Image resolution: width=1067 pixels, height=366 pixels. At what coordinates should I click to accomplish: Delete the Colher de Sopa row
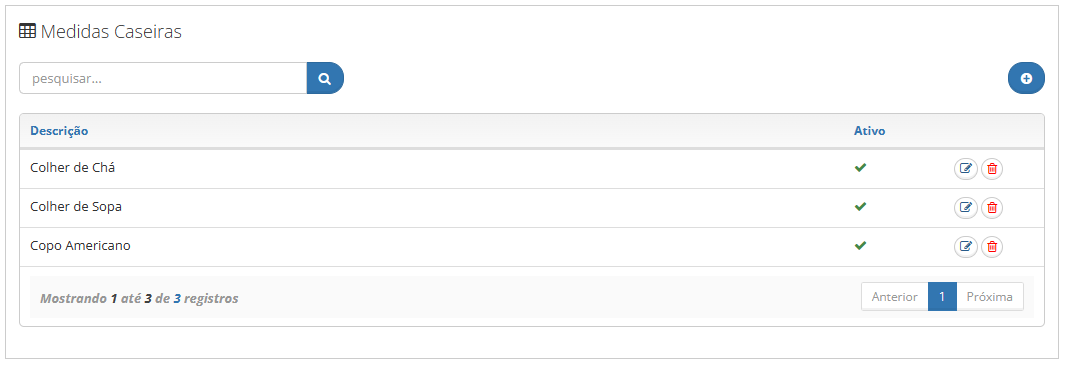point(991,207)
